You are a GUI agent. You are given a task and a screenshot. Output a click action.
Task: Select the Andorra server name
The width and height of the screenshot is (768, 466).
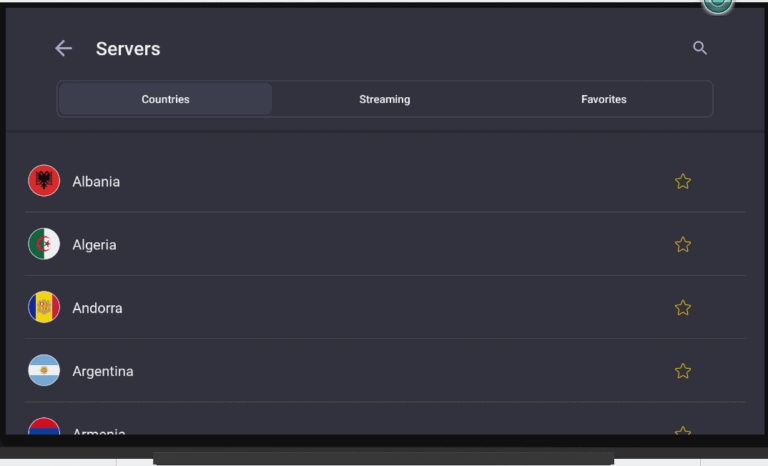[97, 308]
